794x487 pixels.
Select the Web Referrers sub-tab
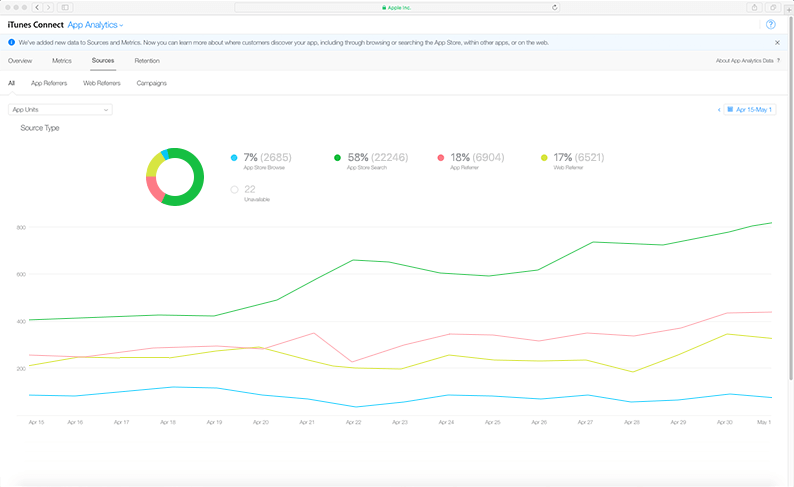[101, 83]
